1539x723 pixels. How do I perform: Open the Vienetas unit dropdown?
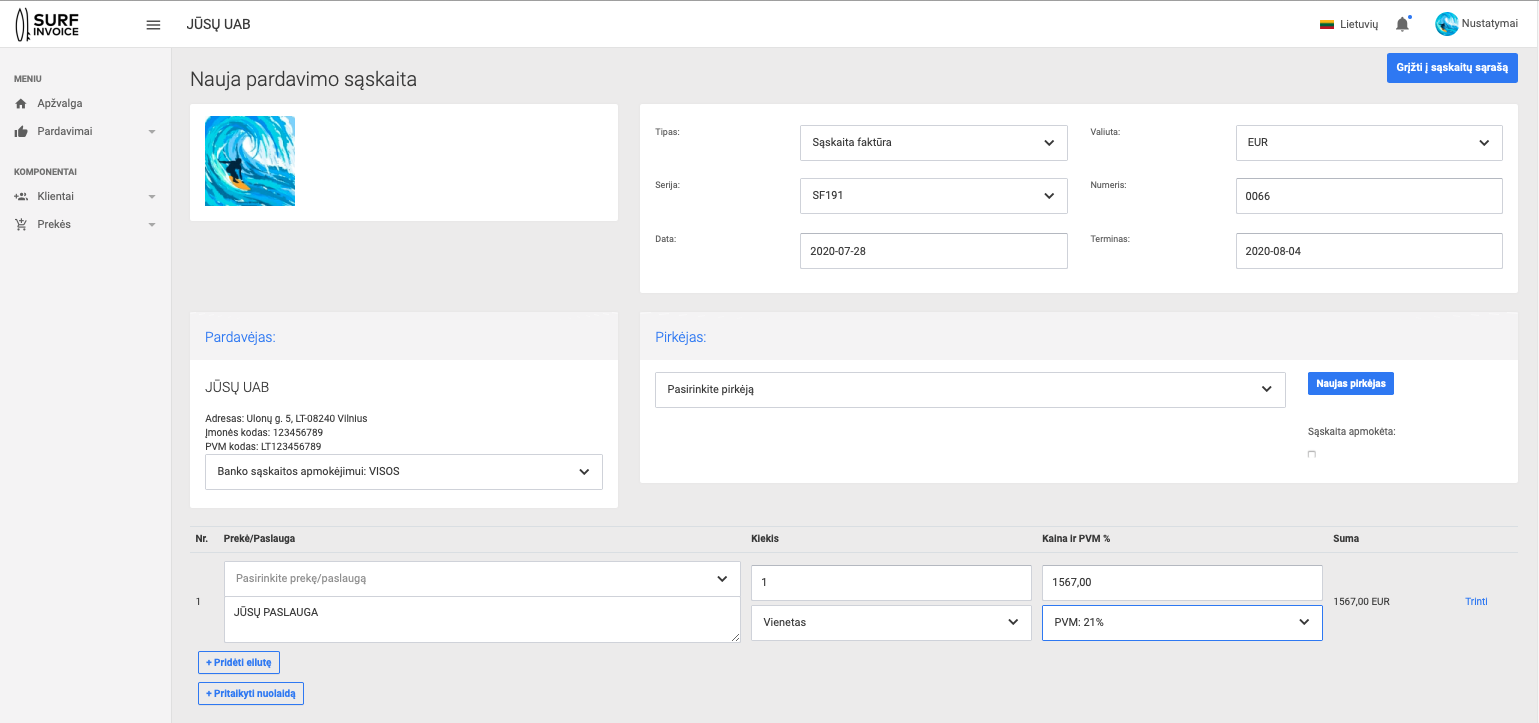891,622
